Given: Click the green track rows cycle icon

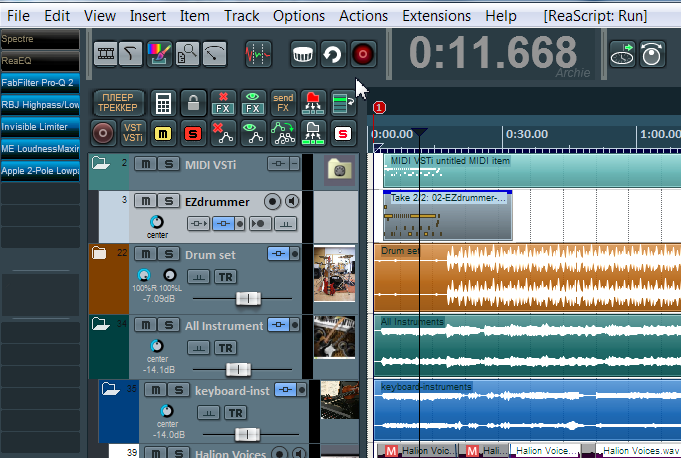Looking at the screenshot, I should pos(343,103).
